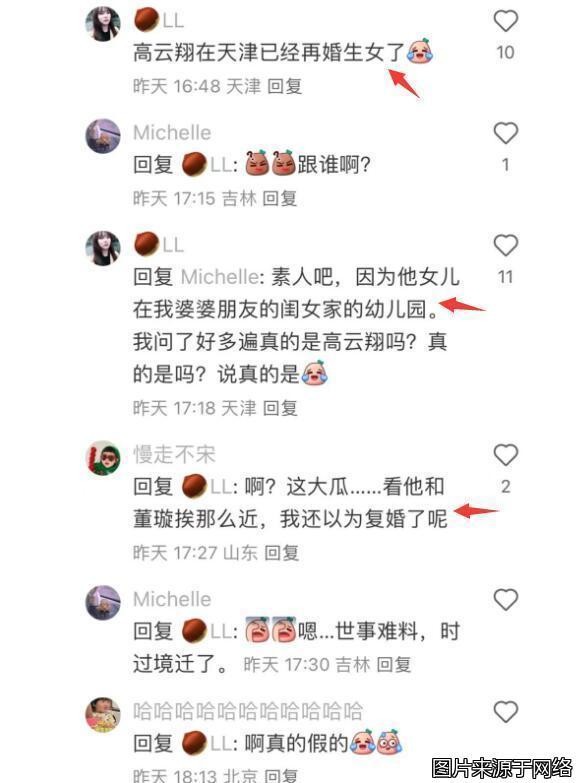Like 慢走不宋's comment about 董璇
582x783 pixels.
coord(505,455)
